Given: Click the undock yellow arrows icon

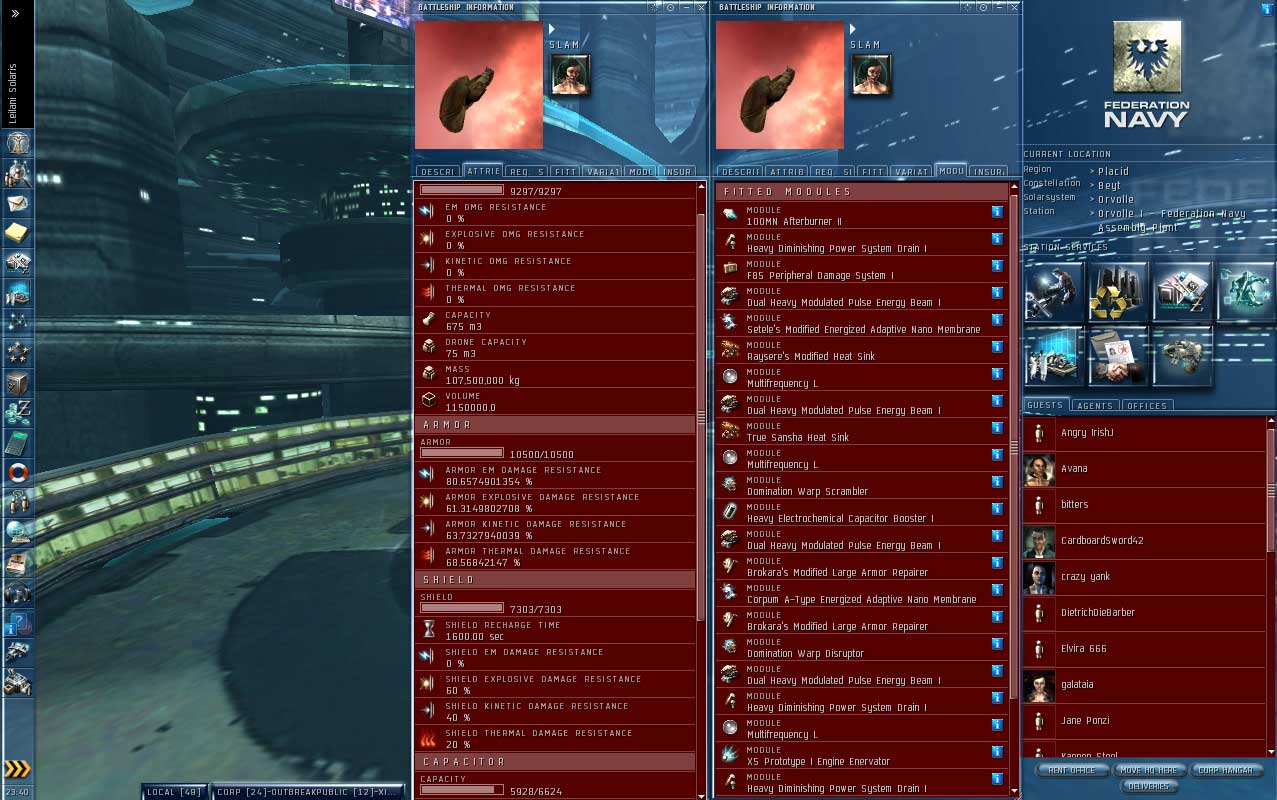Looking at the screenshot, I should 18,768.
